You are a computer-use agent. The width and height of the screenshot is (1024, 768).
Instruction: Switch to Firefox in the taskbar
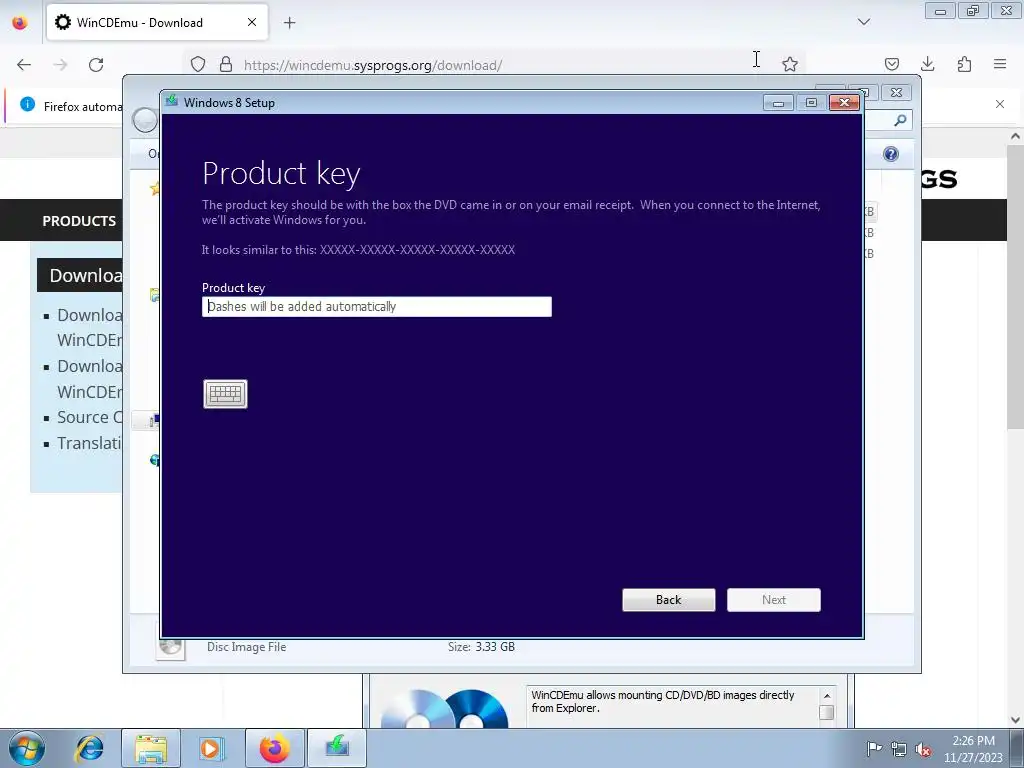point(274,748)
